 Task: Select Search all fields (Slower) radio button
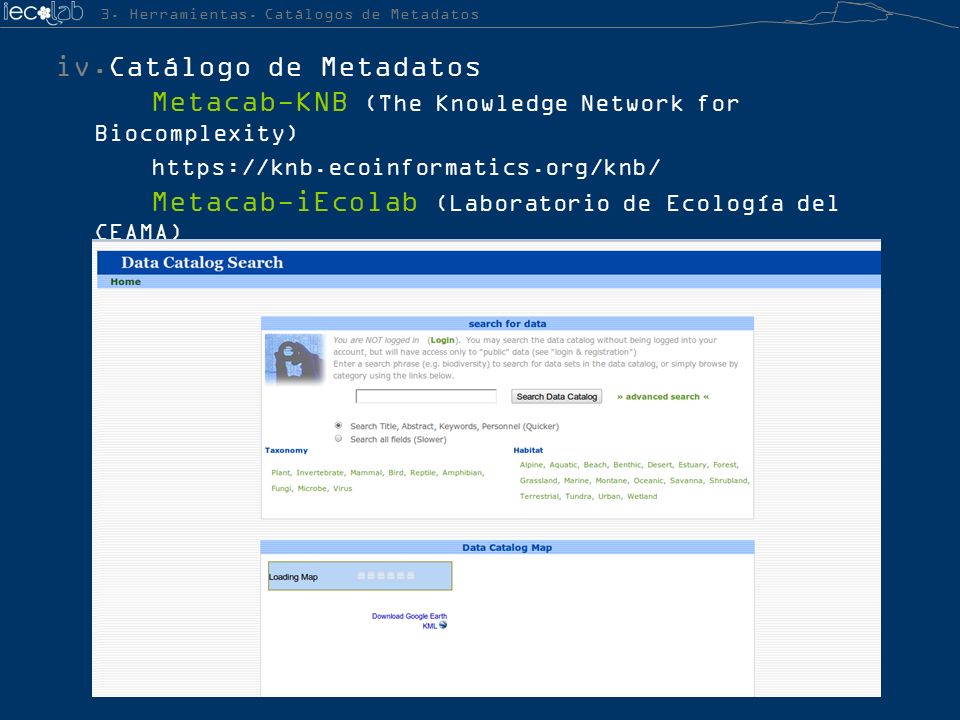(339, 439)
